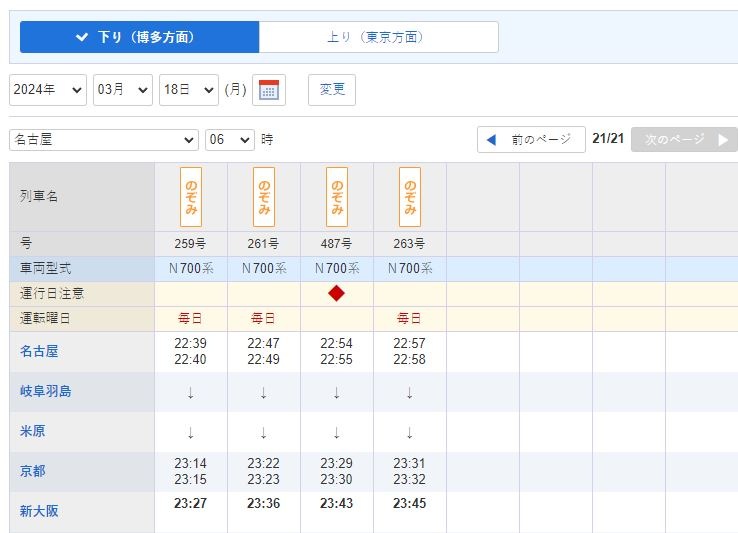Click the red diamond on train 487
738x533 pixels.
pyautogui.click(x=336, y=293)
